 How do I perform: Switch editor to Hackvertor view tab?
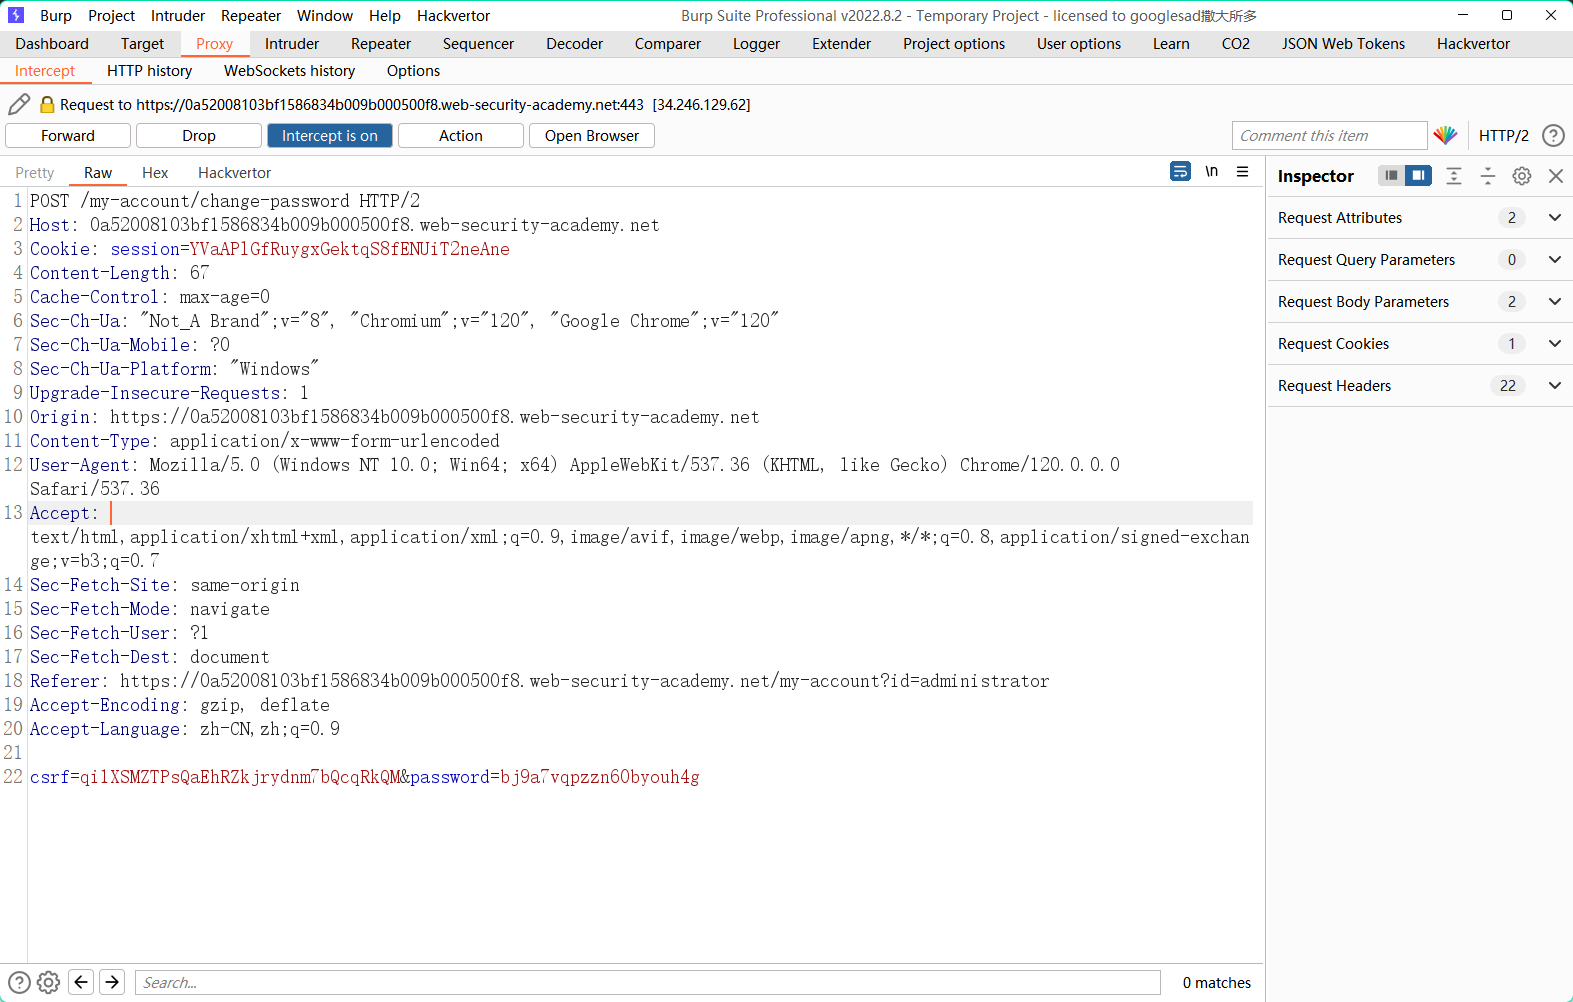tap(234, 172)
